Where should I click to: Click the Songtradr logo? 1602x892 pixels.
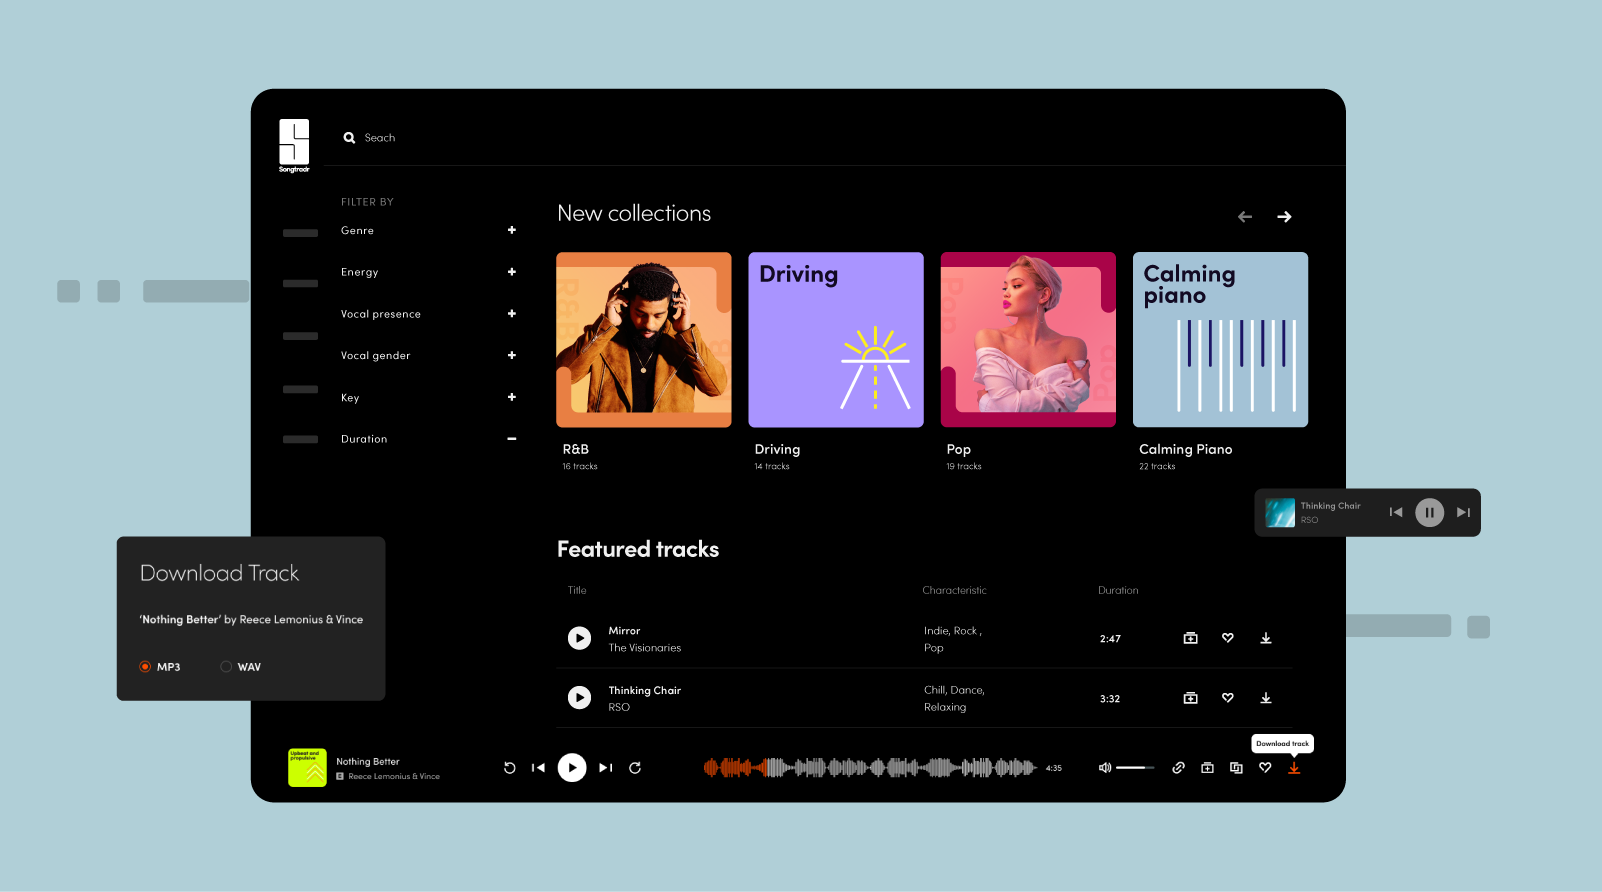tap(294, 145)
